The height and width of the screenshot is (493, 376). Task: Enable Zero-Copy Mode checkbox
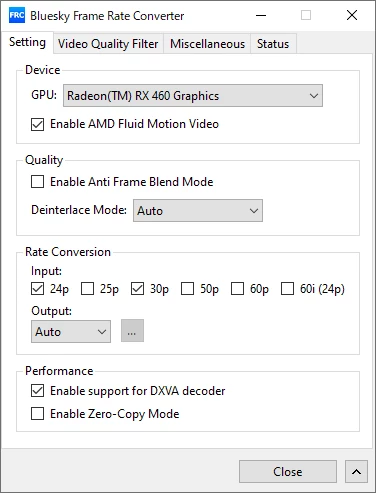click(37, 414)
